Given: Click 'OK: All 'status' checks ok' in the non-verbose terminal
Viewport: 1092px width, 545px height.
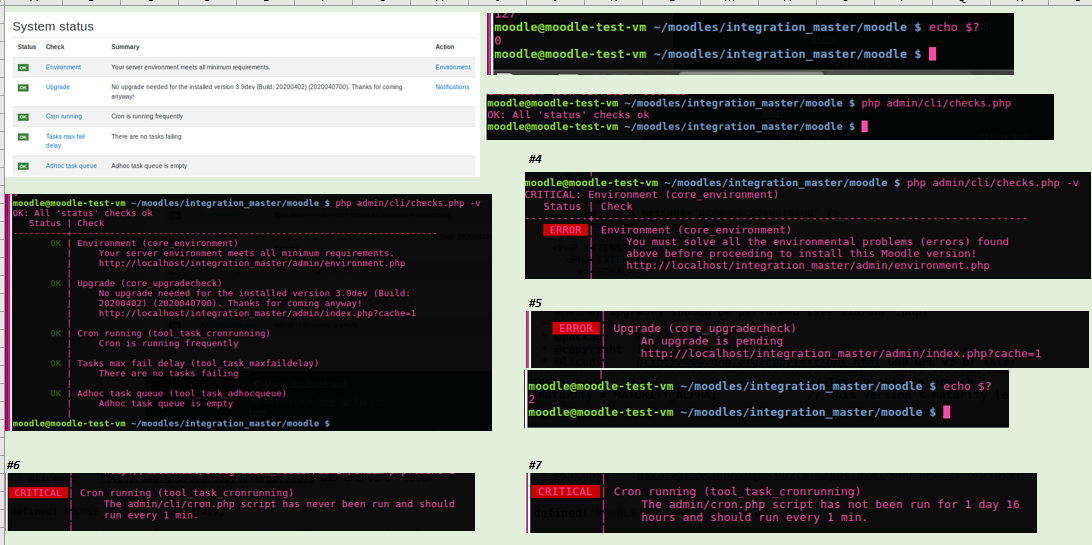Looking at the screenshot, I should (x=568, y=115).
